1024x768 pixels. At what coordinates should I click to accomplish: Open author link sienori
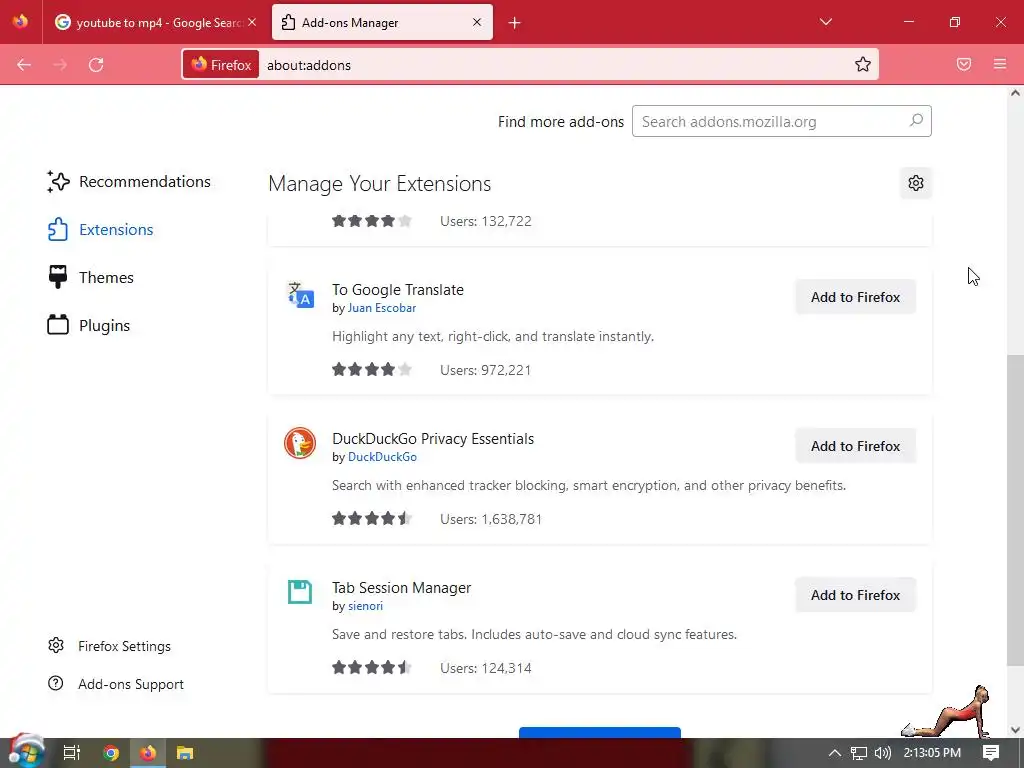[365, 606]
